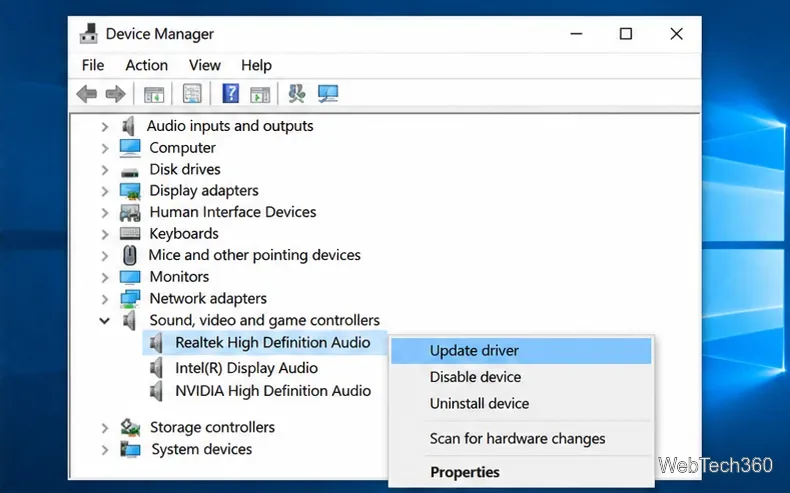The image size is (790, 493).
Task: Click Scan for hardware changes monitor icon
Action: point(328,94)
